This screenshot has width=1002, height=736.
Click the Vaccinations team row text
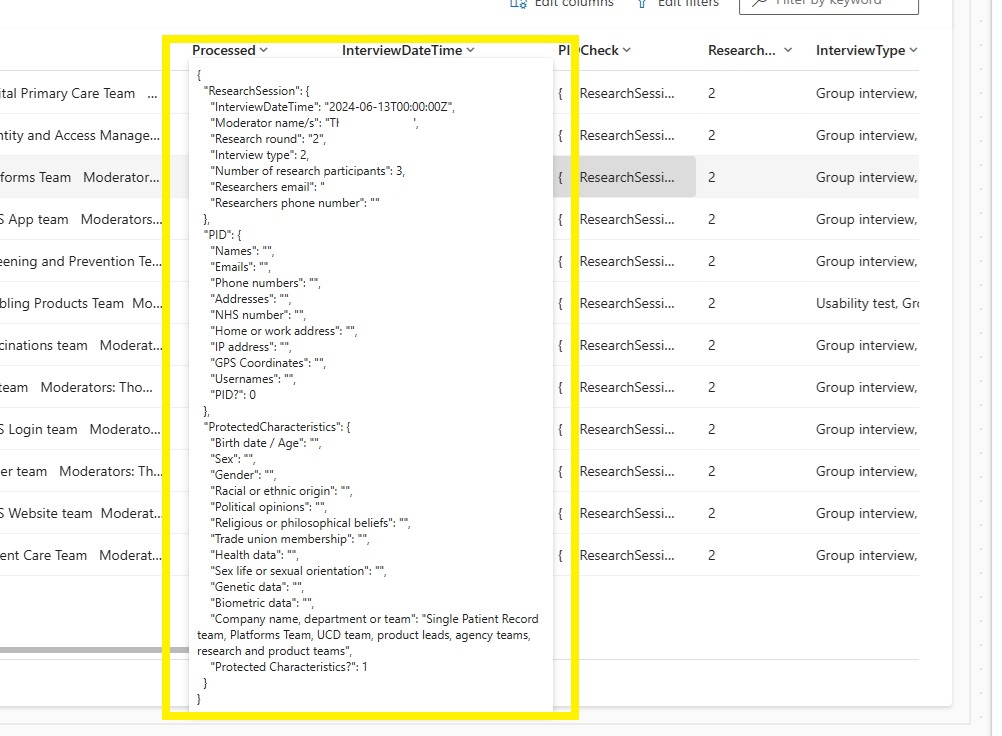tap(44, 345)
